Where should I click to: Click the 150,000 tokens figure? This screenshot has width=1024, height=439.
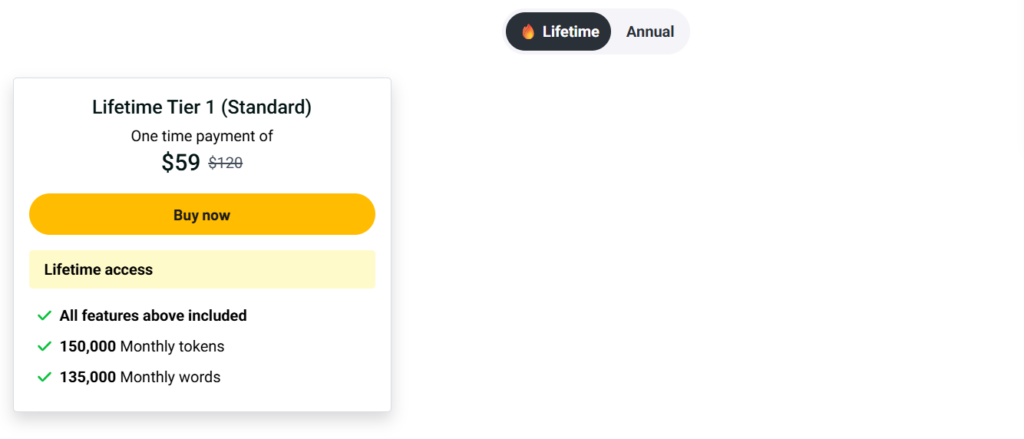(x=88, y=347)
